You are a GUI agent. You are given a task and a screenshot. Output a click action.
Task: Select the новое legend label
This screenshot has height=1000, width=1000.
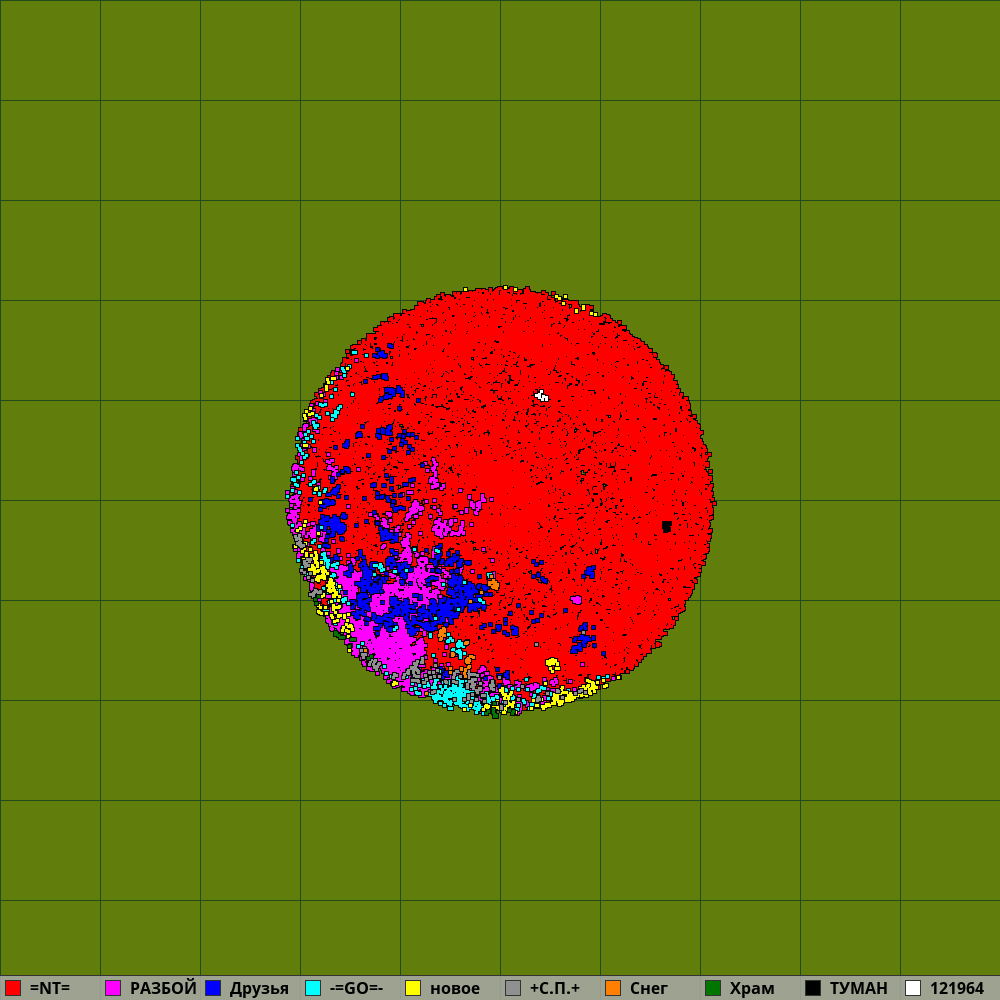tap(455, 989)
